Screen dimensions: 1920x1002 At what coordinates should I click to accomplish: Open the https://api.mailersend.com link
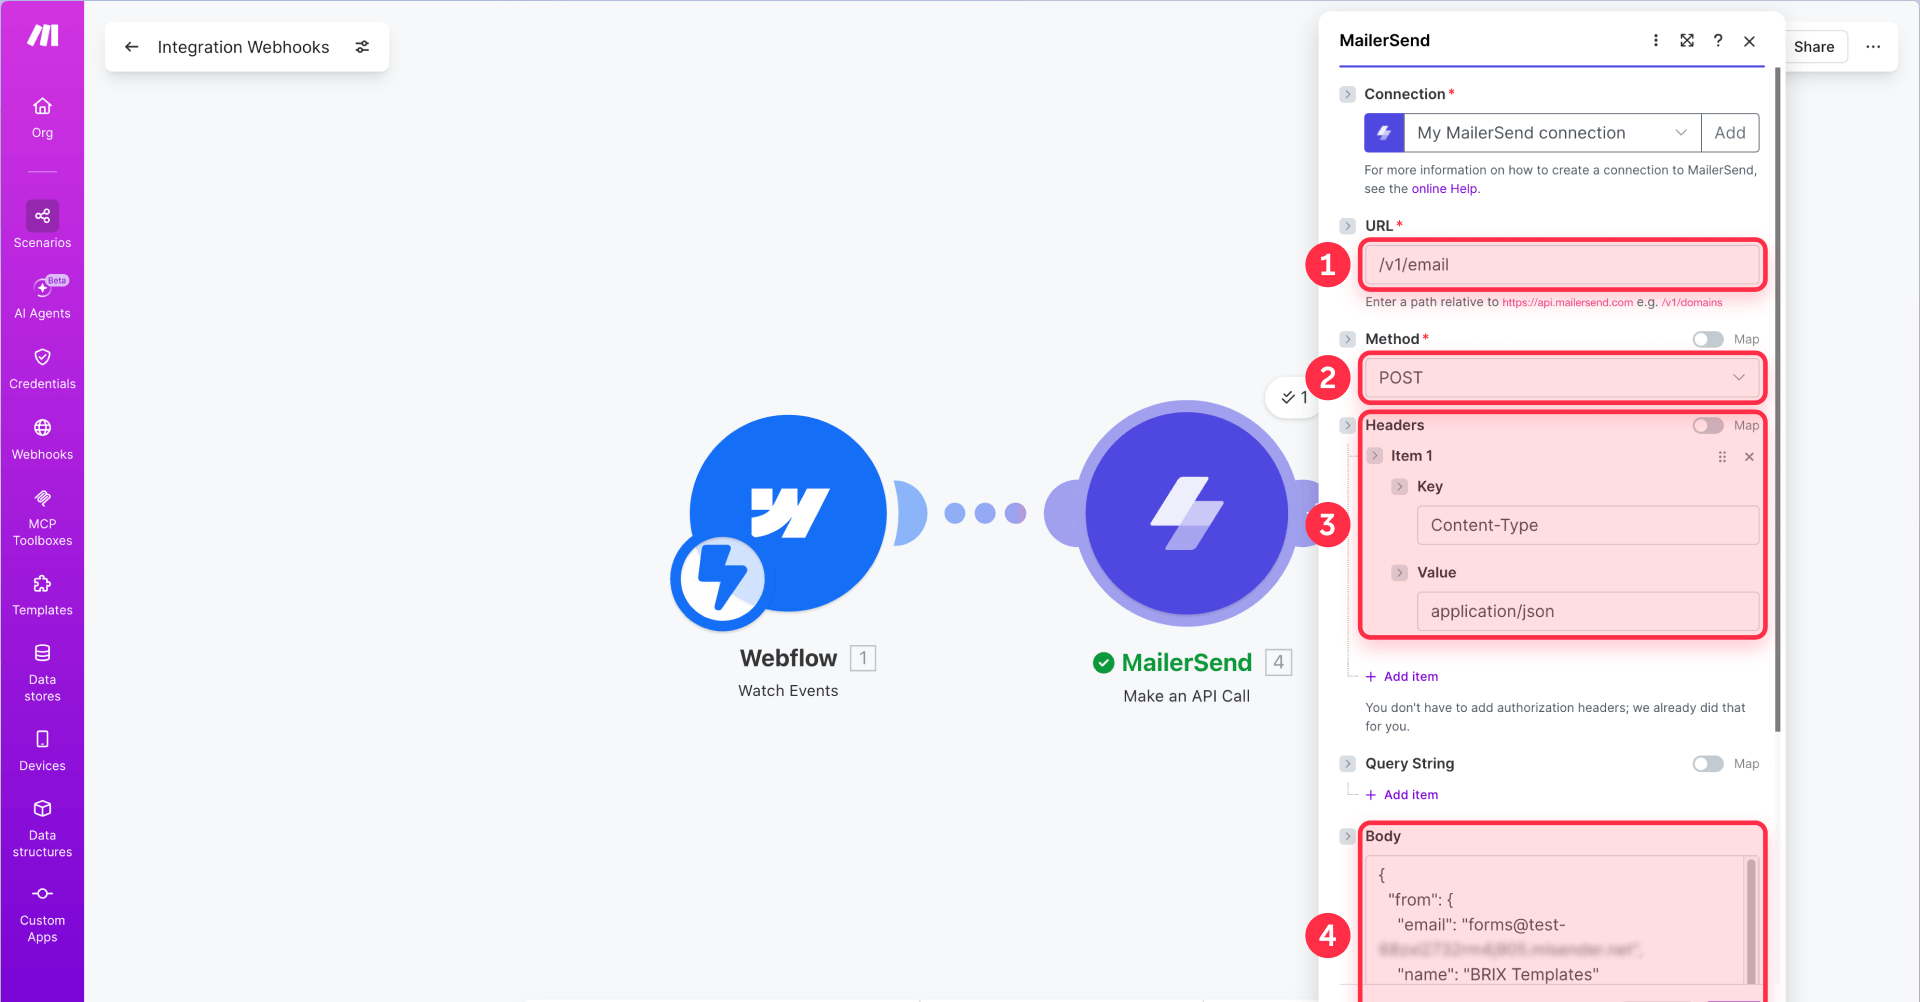[1567, 302]
